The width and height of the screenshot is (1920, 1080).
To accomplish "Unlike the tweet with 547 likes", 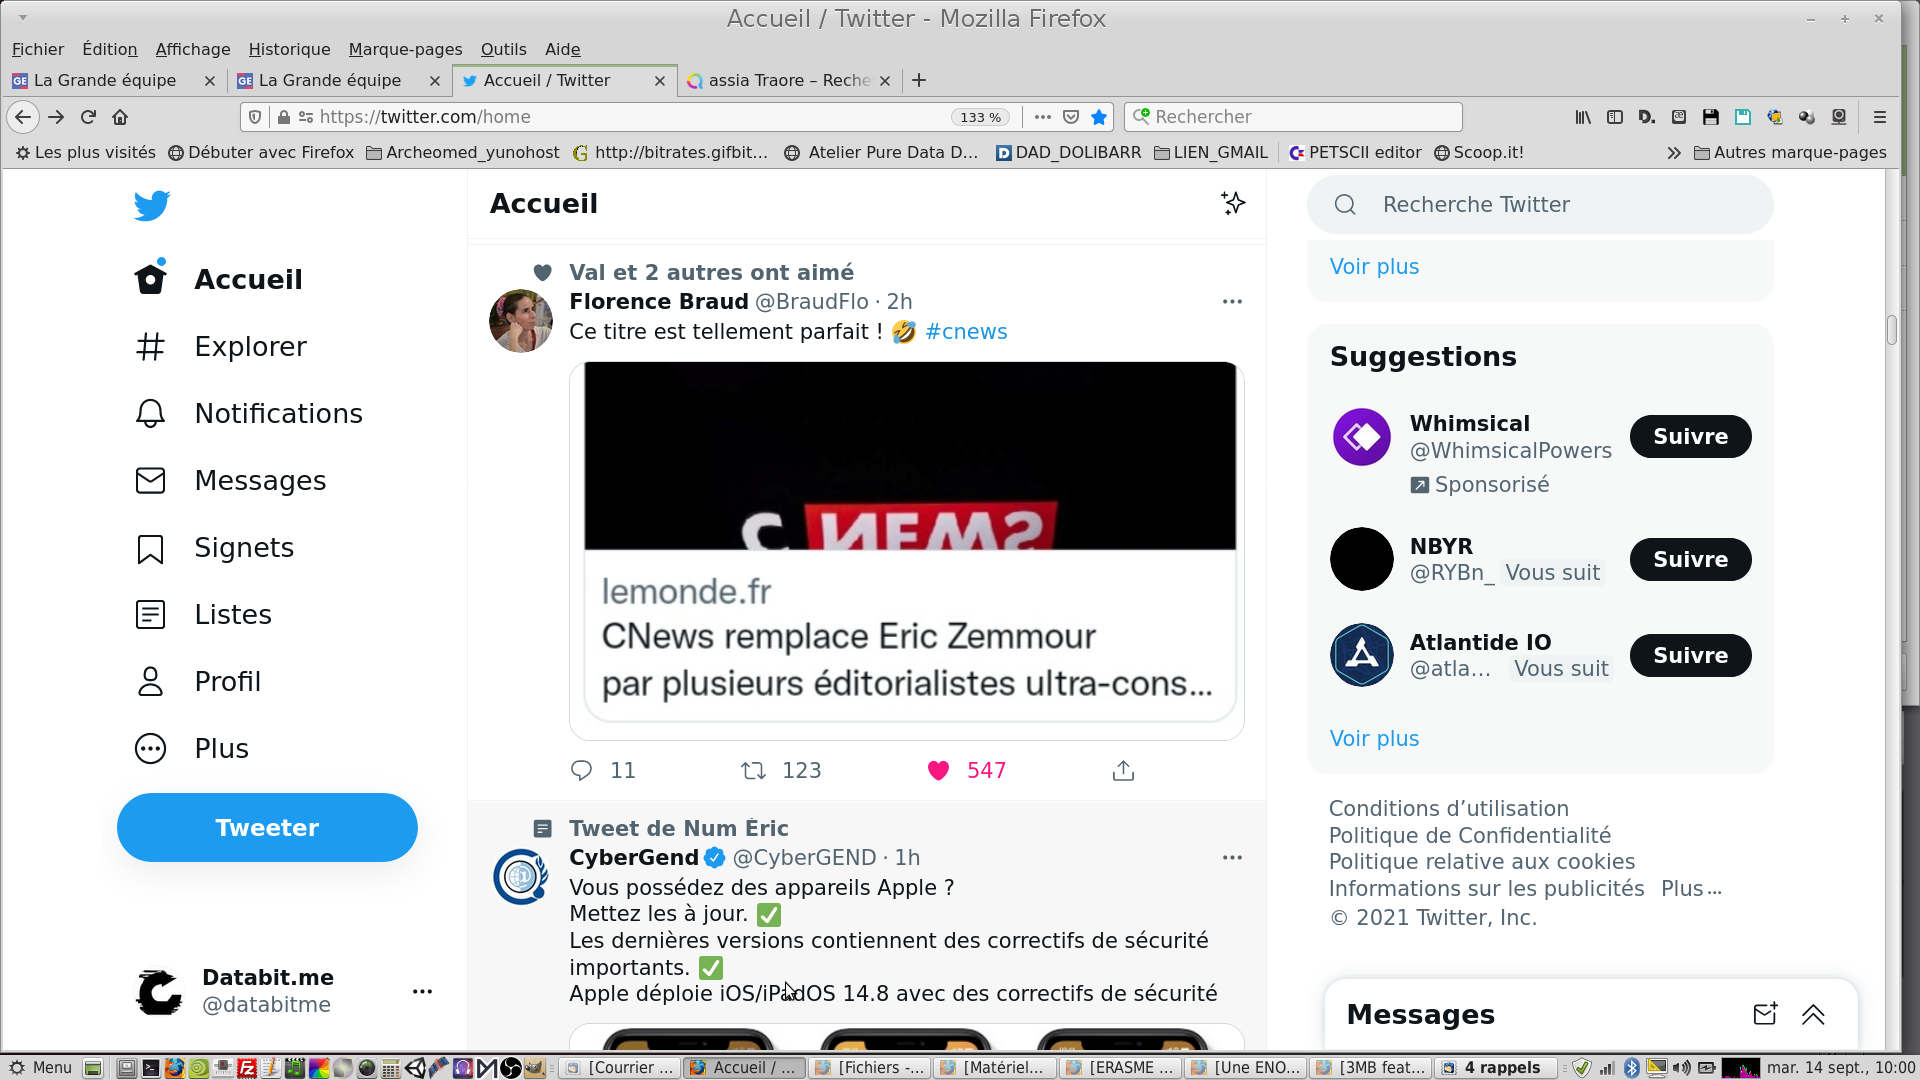I will [x=938, y=770].
